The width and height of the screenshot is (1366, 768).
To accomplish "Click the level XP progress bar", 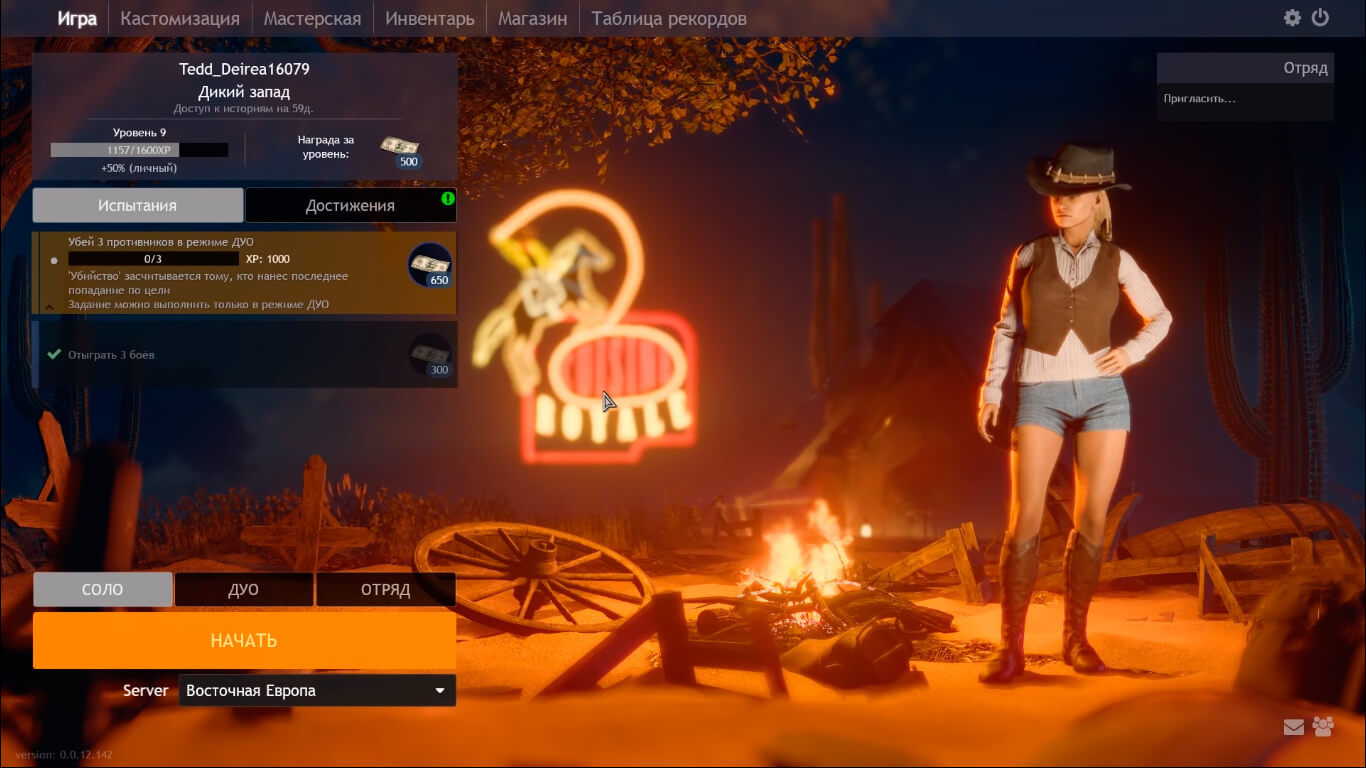I will click(140, 150).
